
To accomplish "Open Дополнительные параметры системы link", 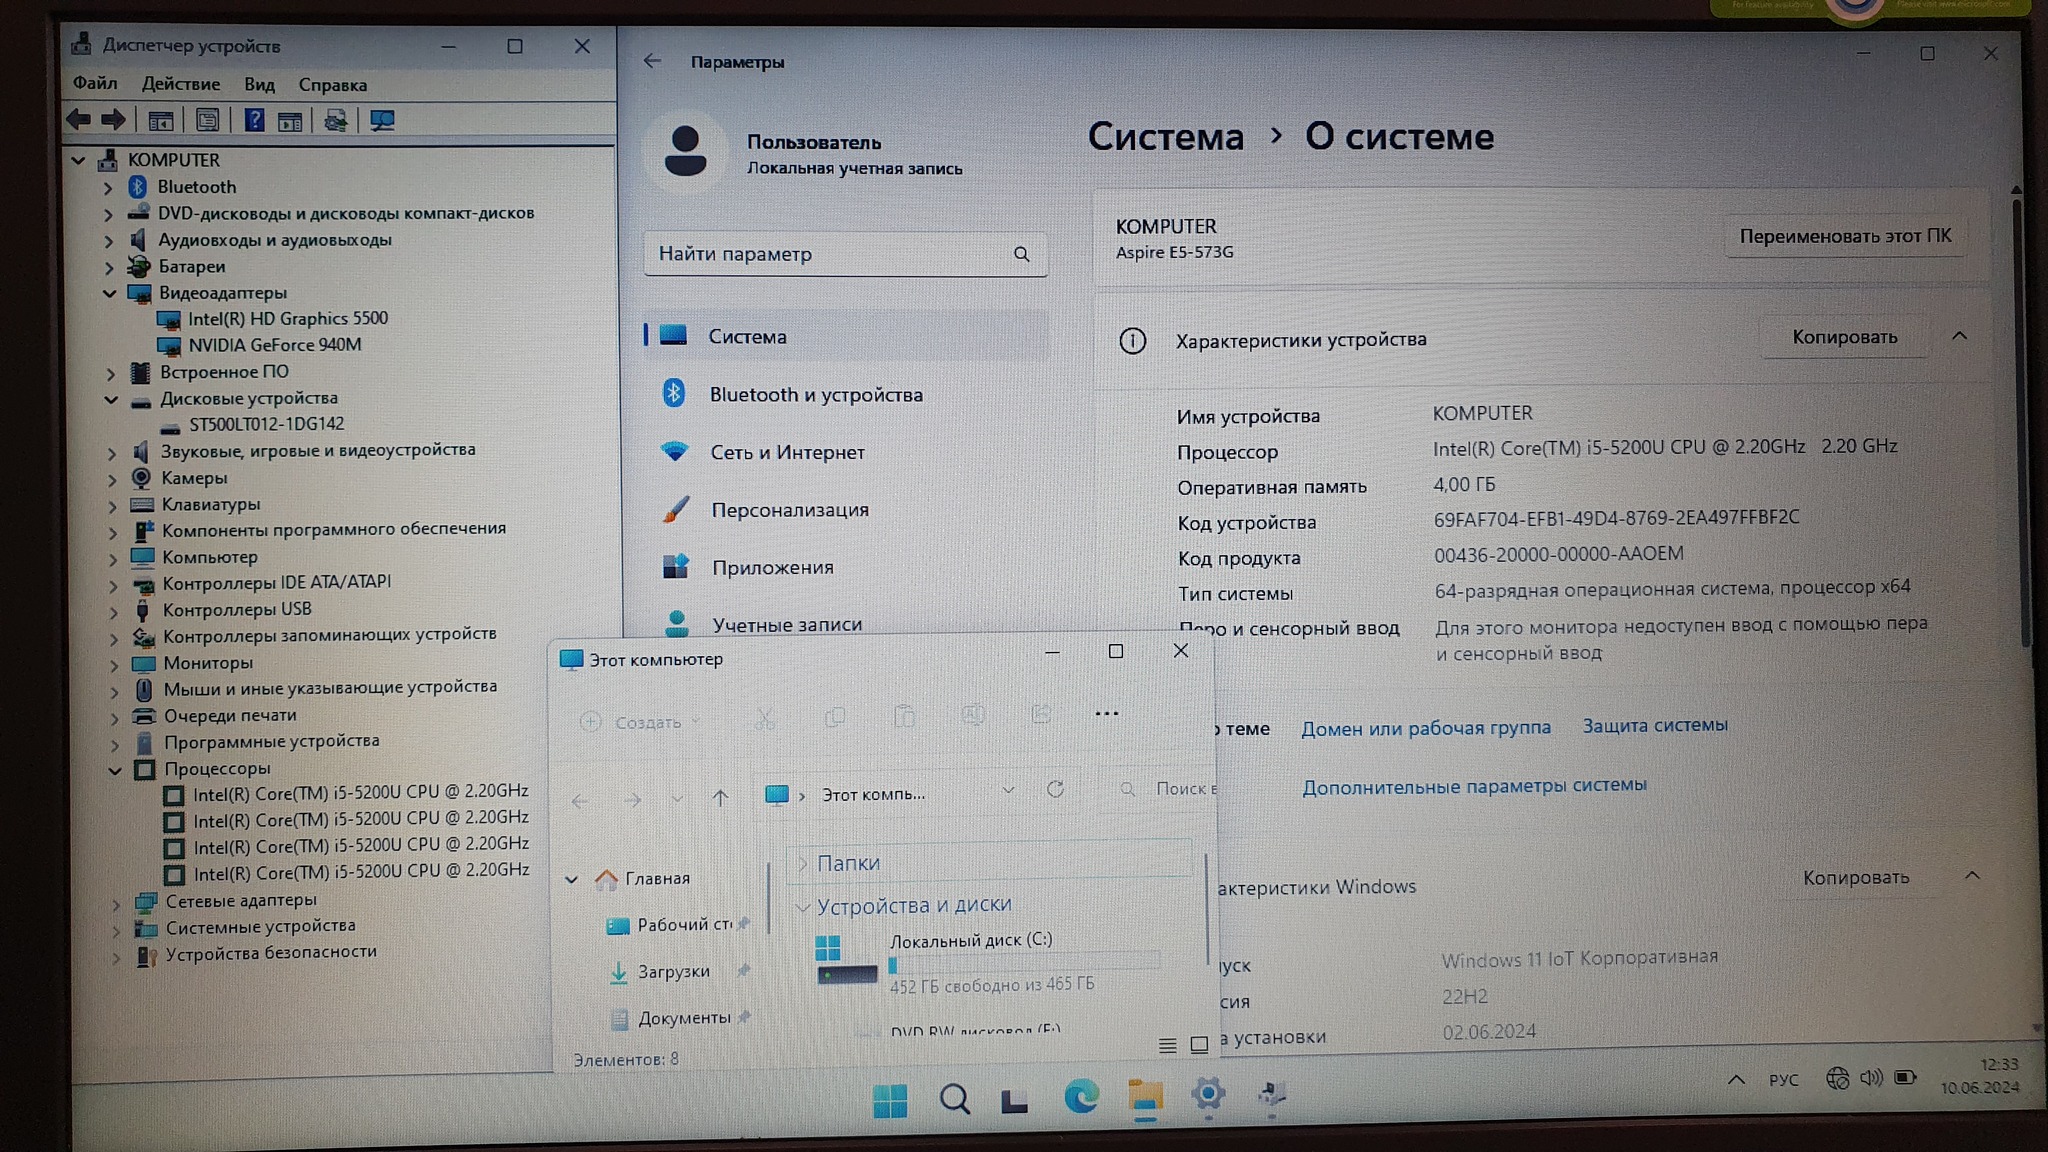I will [1473, 786].
